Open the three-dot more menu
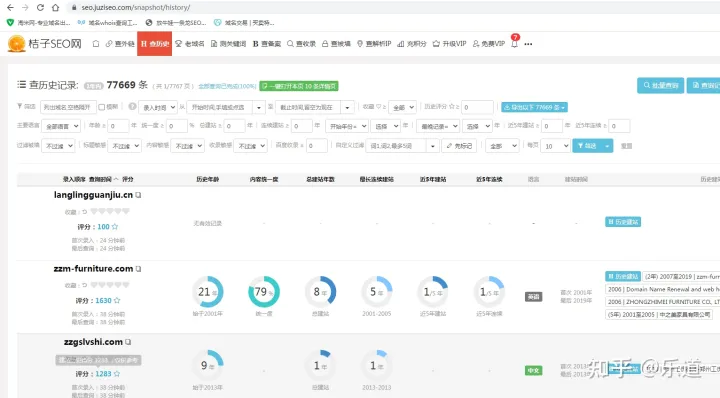Screen dimensions: 720x398 [529, 44]
